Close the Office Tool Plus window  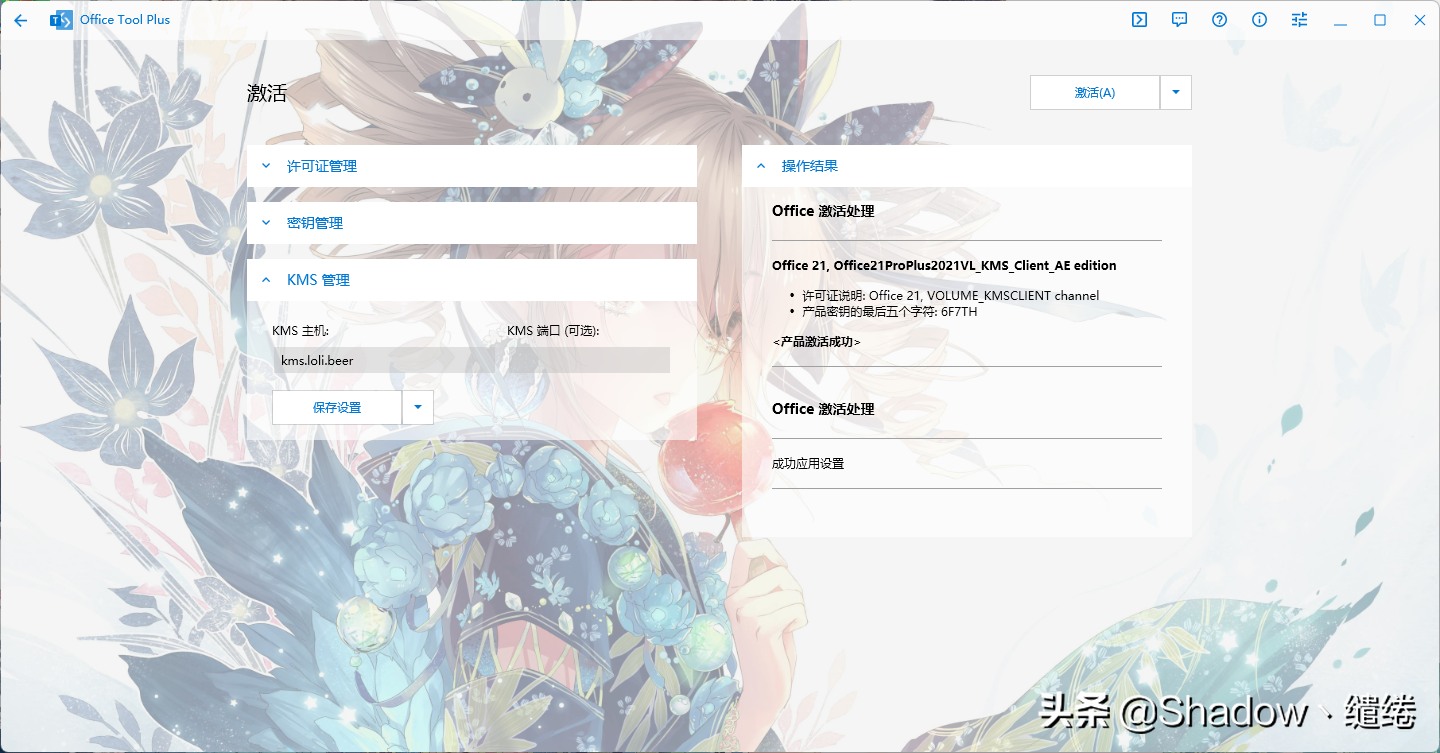pyautogui.click(x=1419, y=20)
